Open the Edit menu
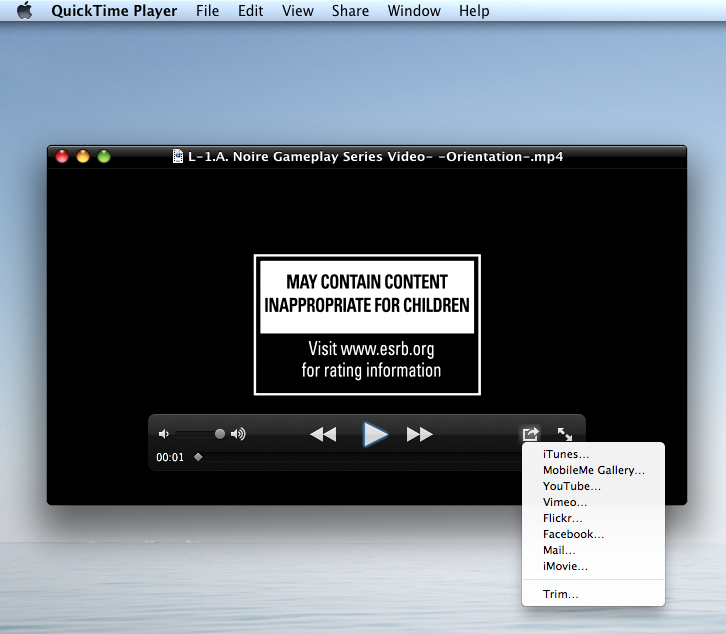Viewport: 726px width, 634px height. coord(250,11)
